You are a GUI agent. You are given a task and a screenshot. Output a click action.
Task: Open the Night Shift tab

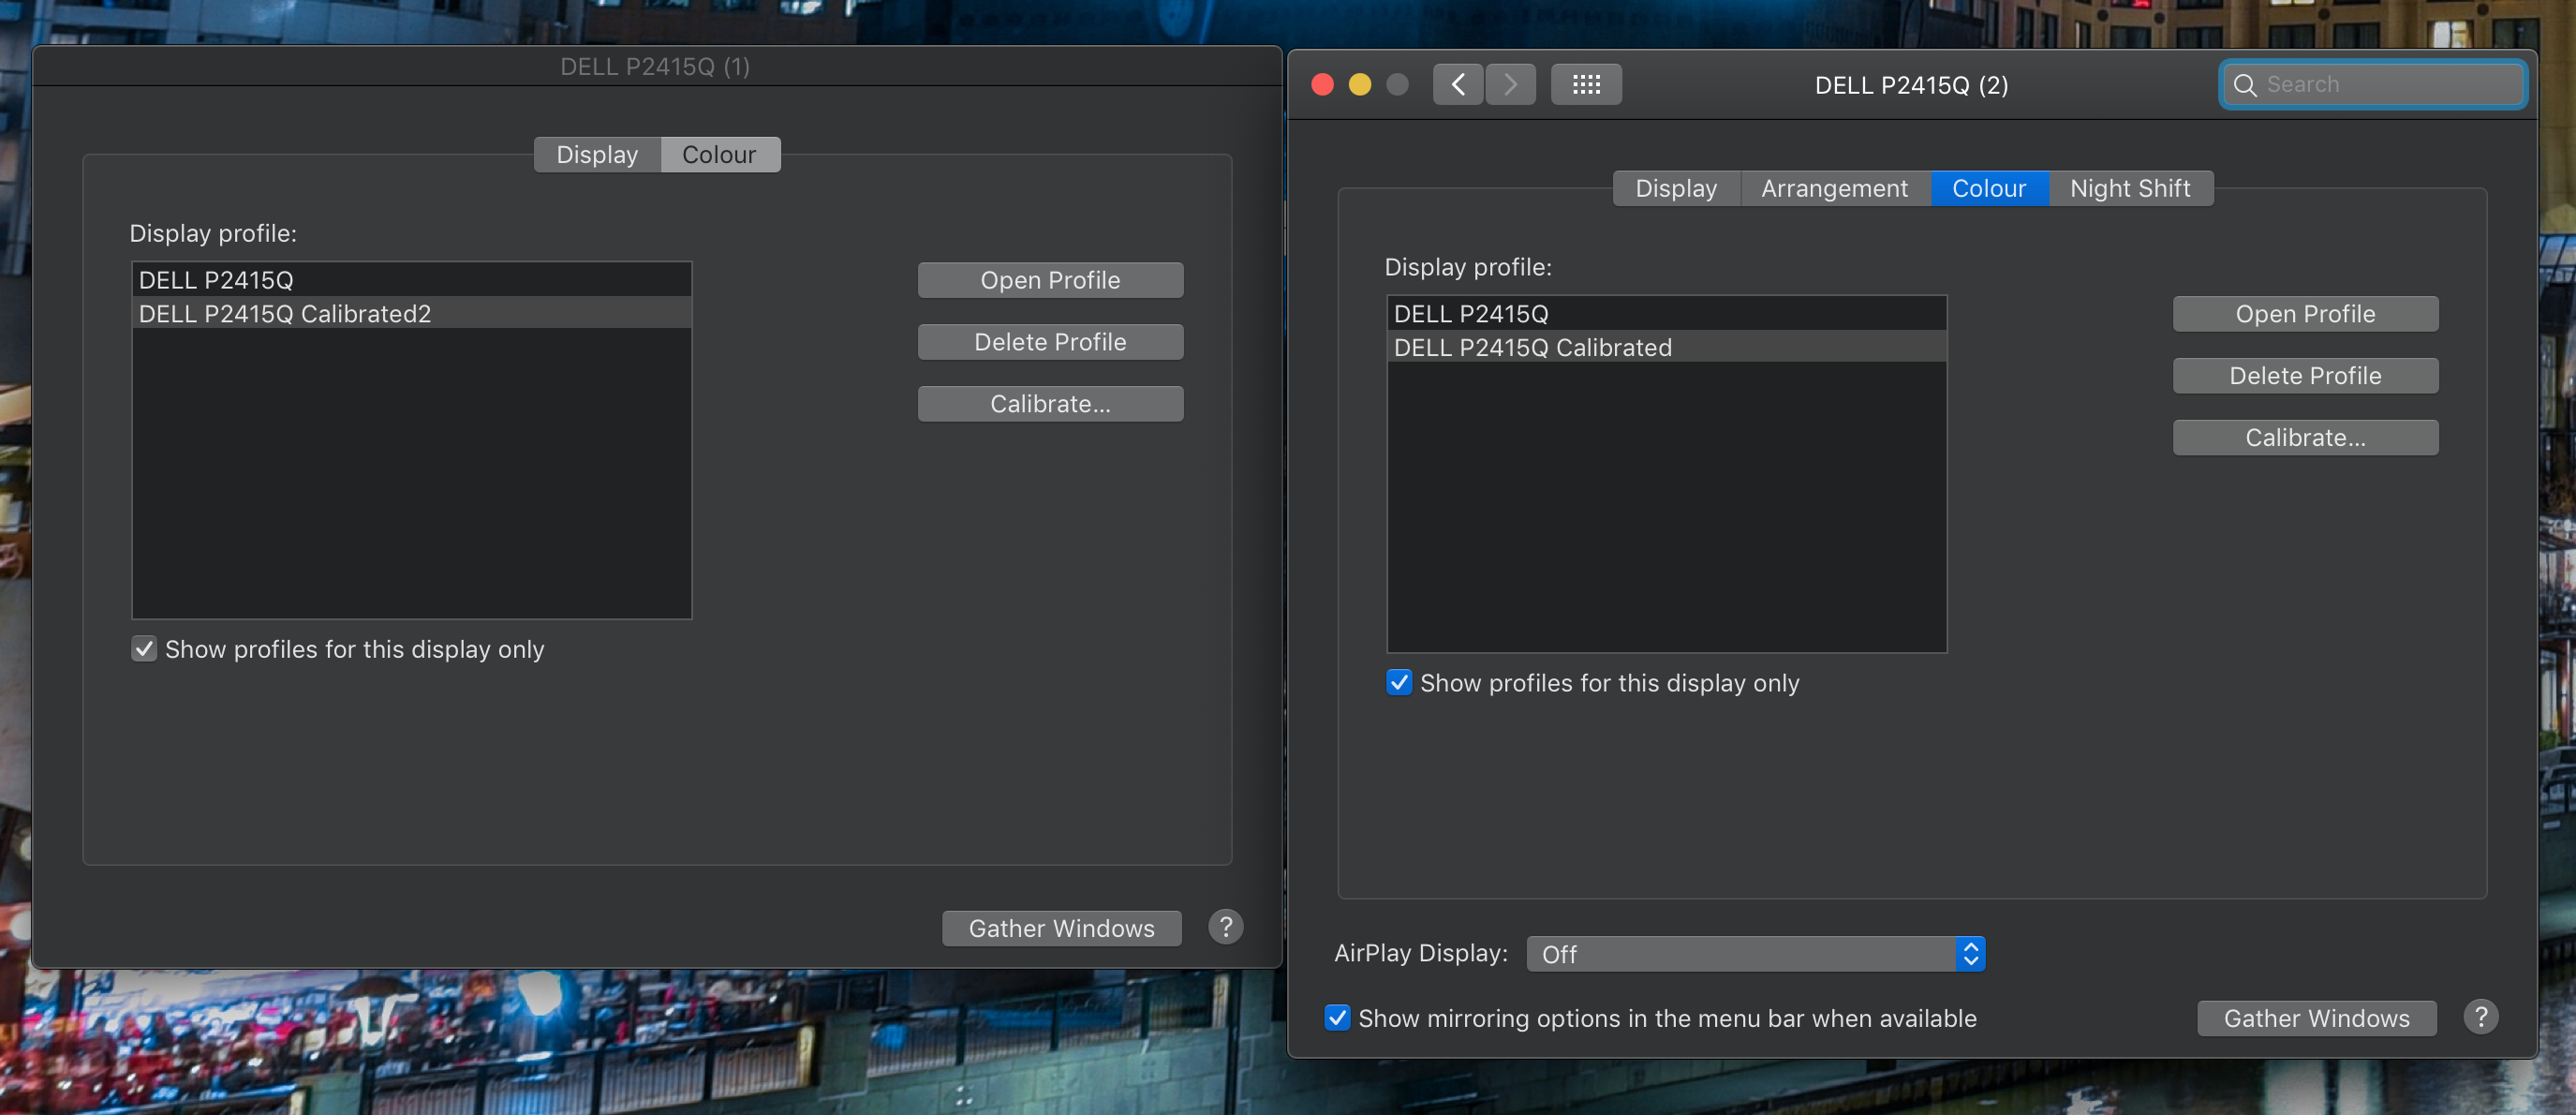(x=2130, y=188)
